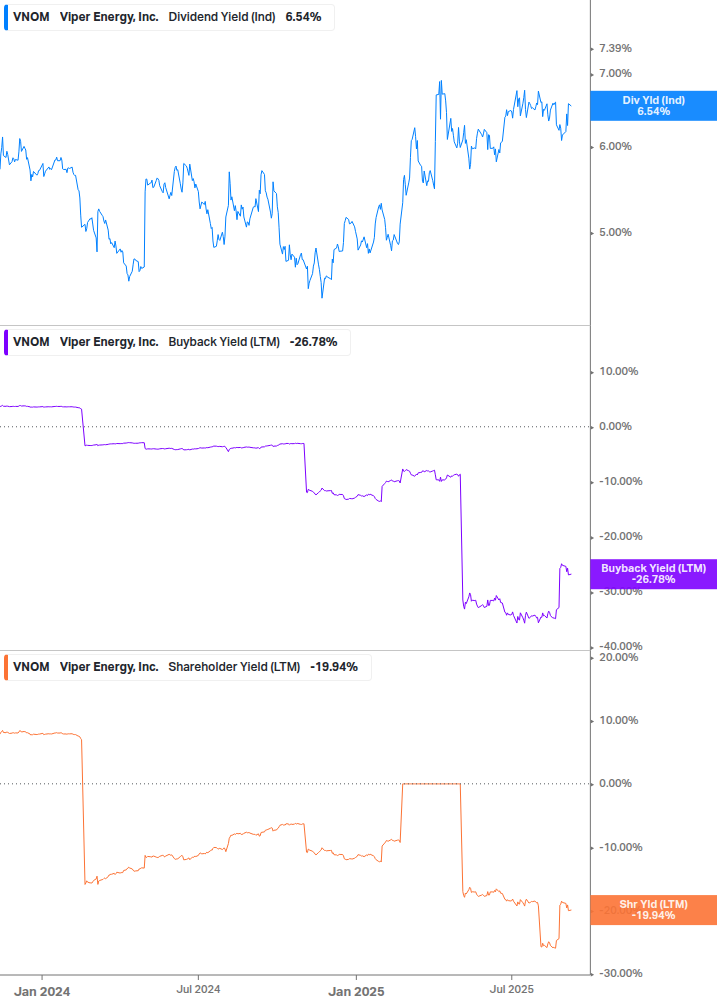
Task: Click the 'Jan 2024' time axis label
Action: [42, 992]
